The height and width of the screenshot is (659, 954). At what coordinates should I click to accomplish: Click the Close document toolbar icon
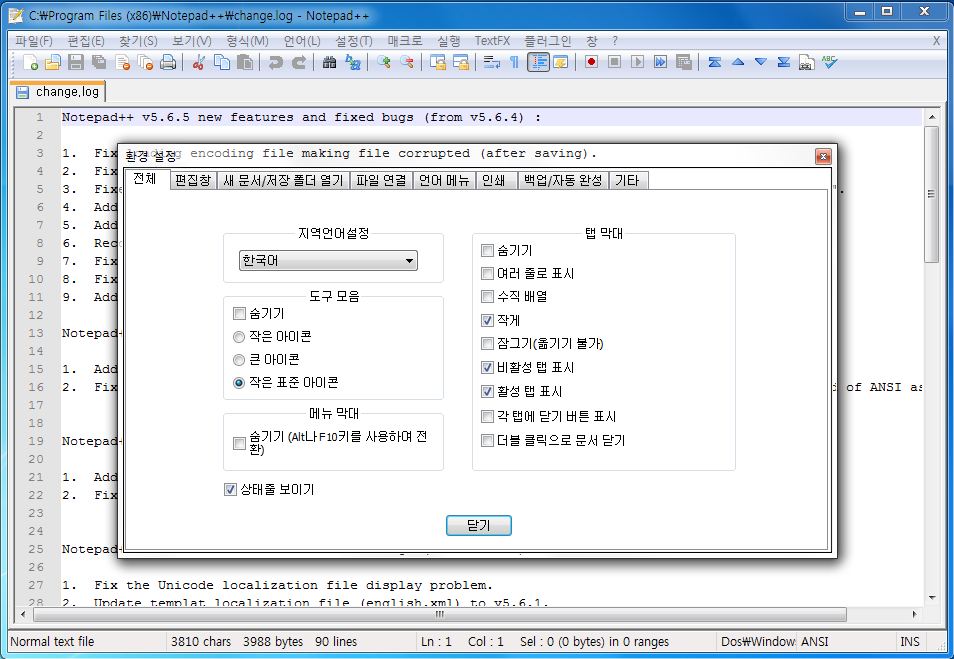122,62
